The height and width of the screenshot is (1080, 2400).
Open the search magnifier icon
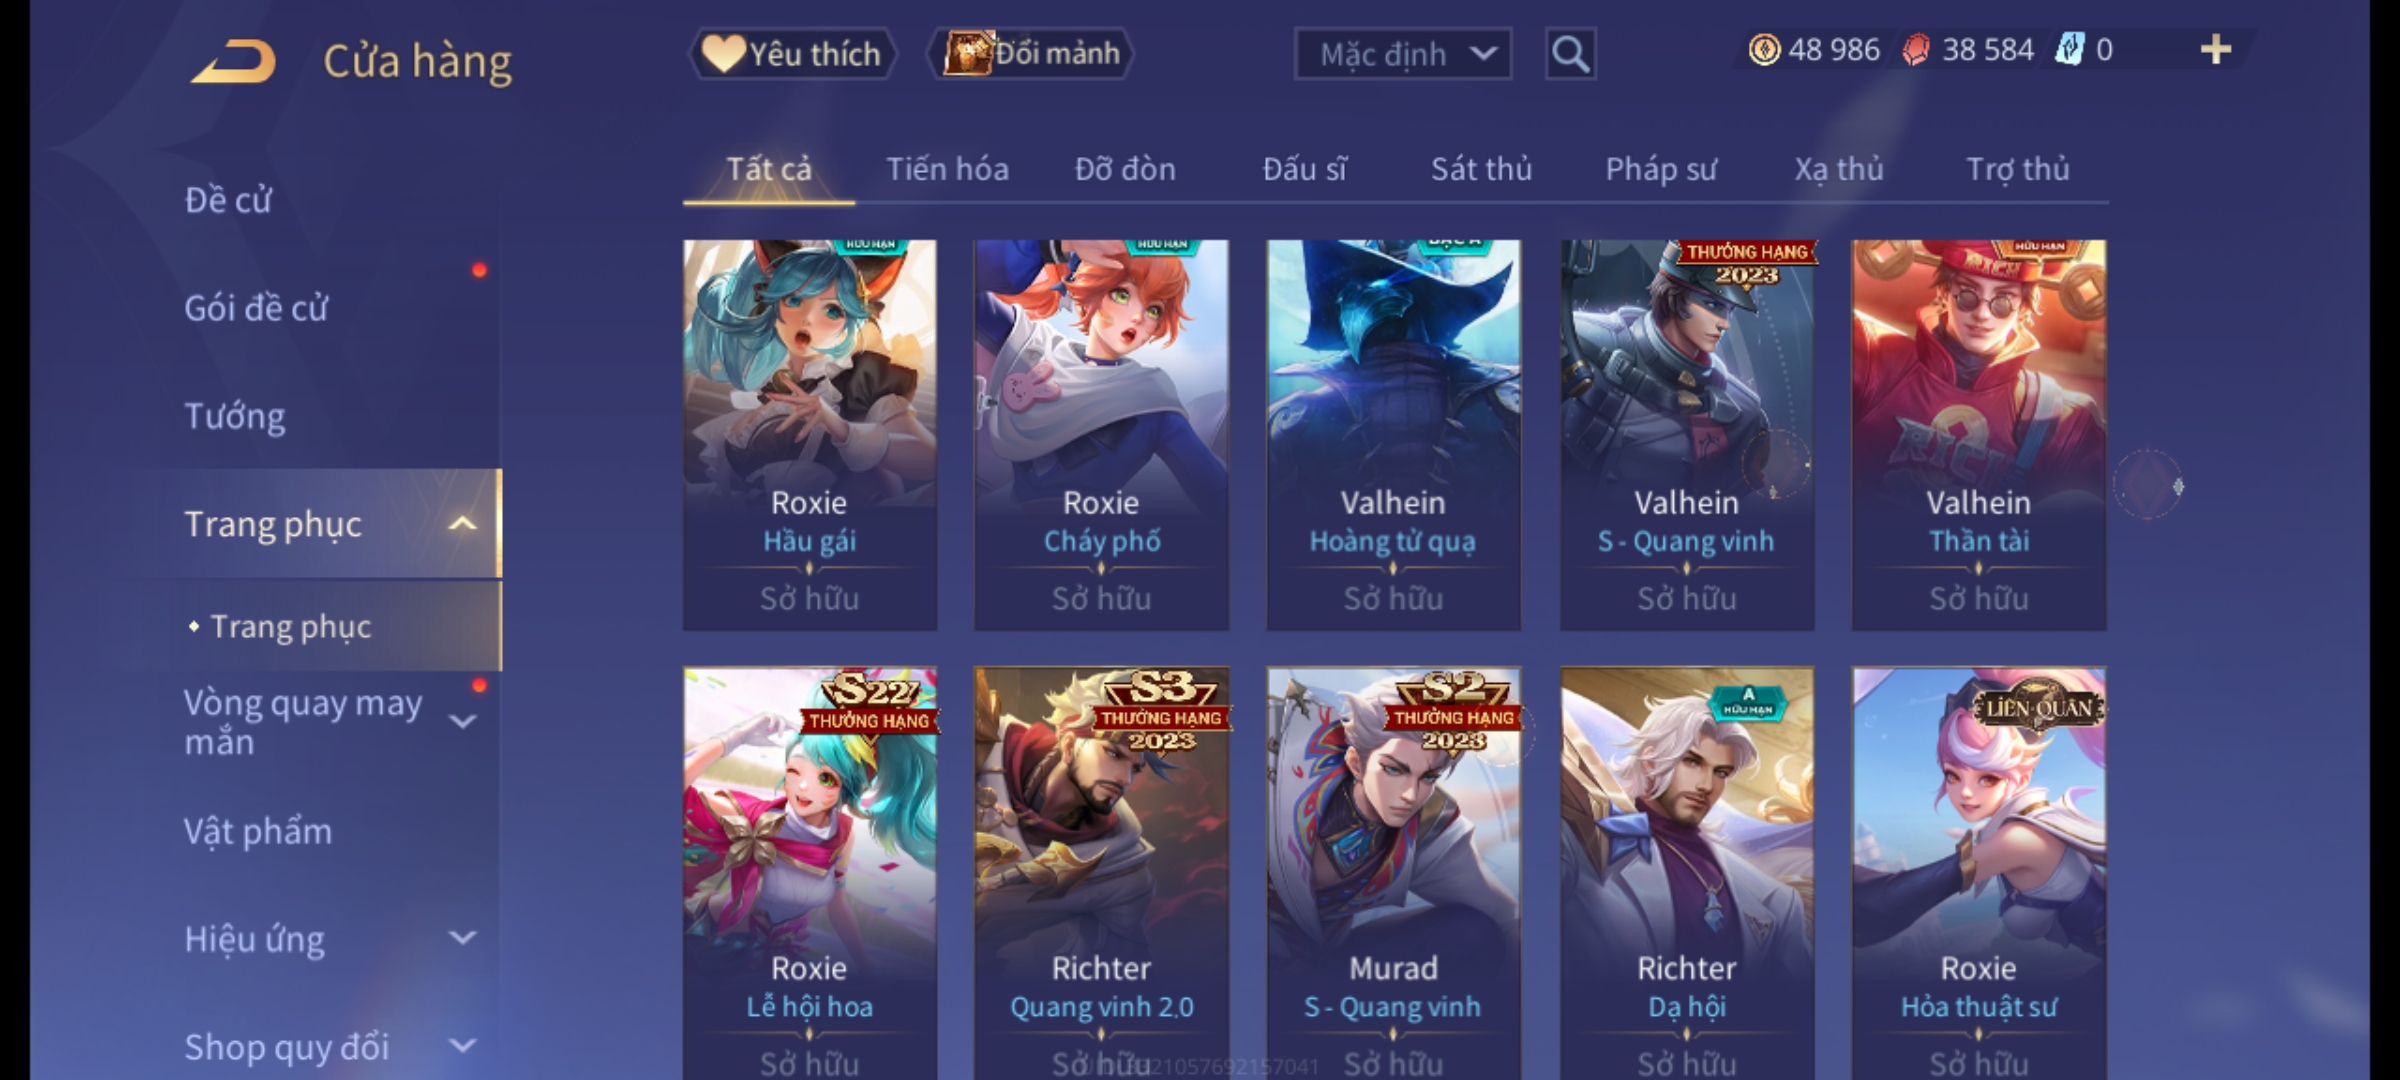click(x=1570, y=54)
